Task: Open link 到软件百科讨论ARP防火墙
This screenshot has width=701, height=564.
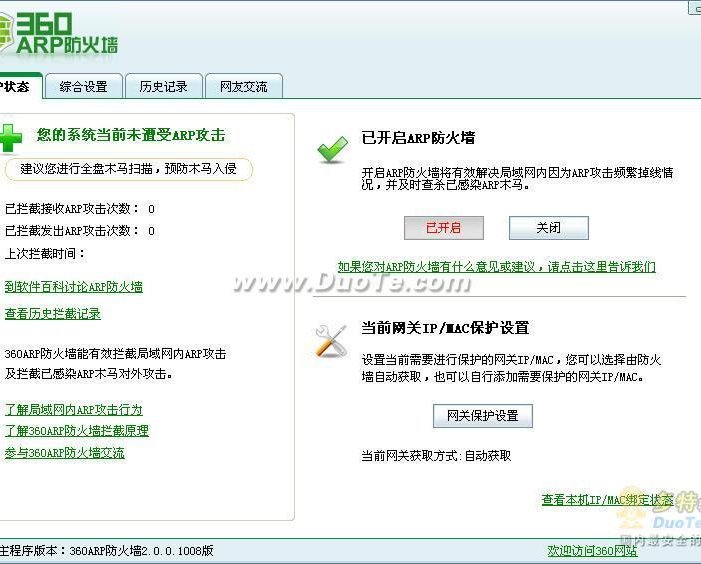Action: (x=74, y=286)
